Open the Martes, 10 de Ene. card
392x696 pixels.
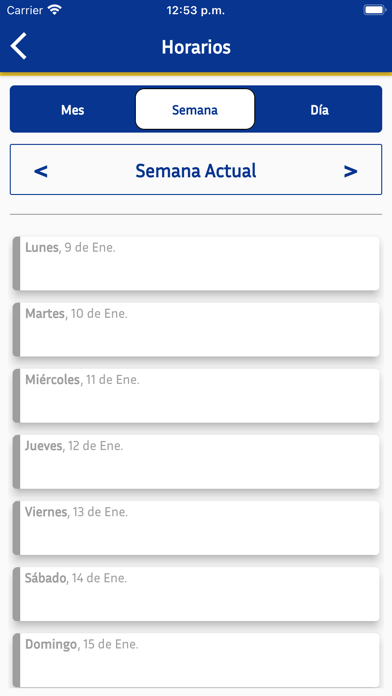196,329
